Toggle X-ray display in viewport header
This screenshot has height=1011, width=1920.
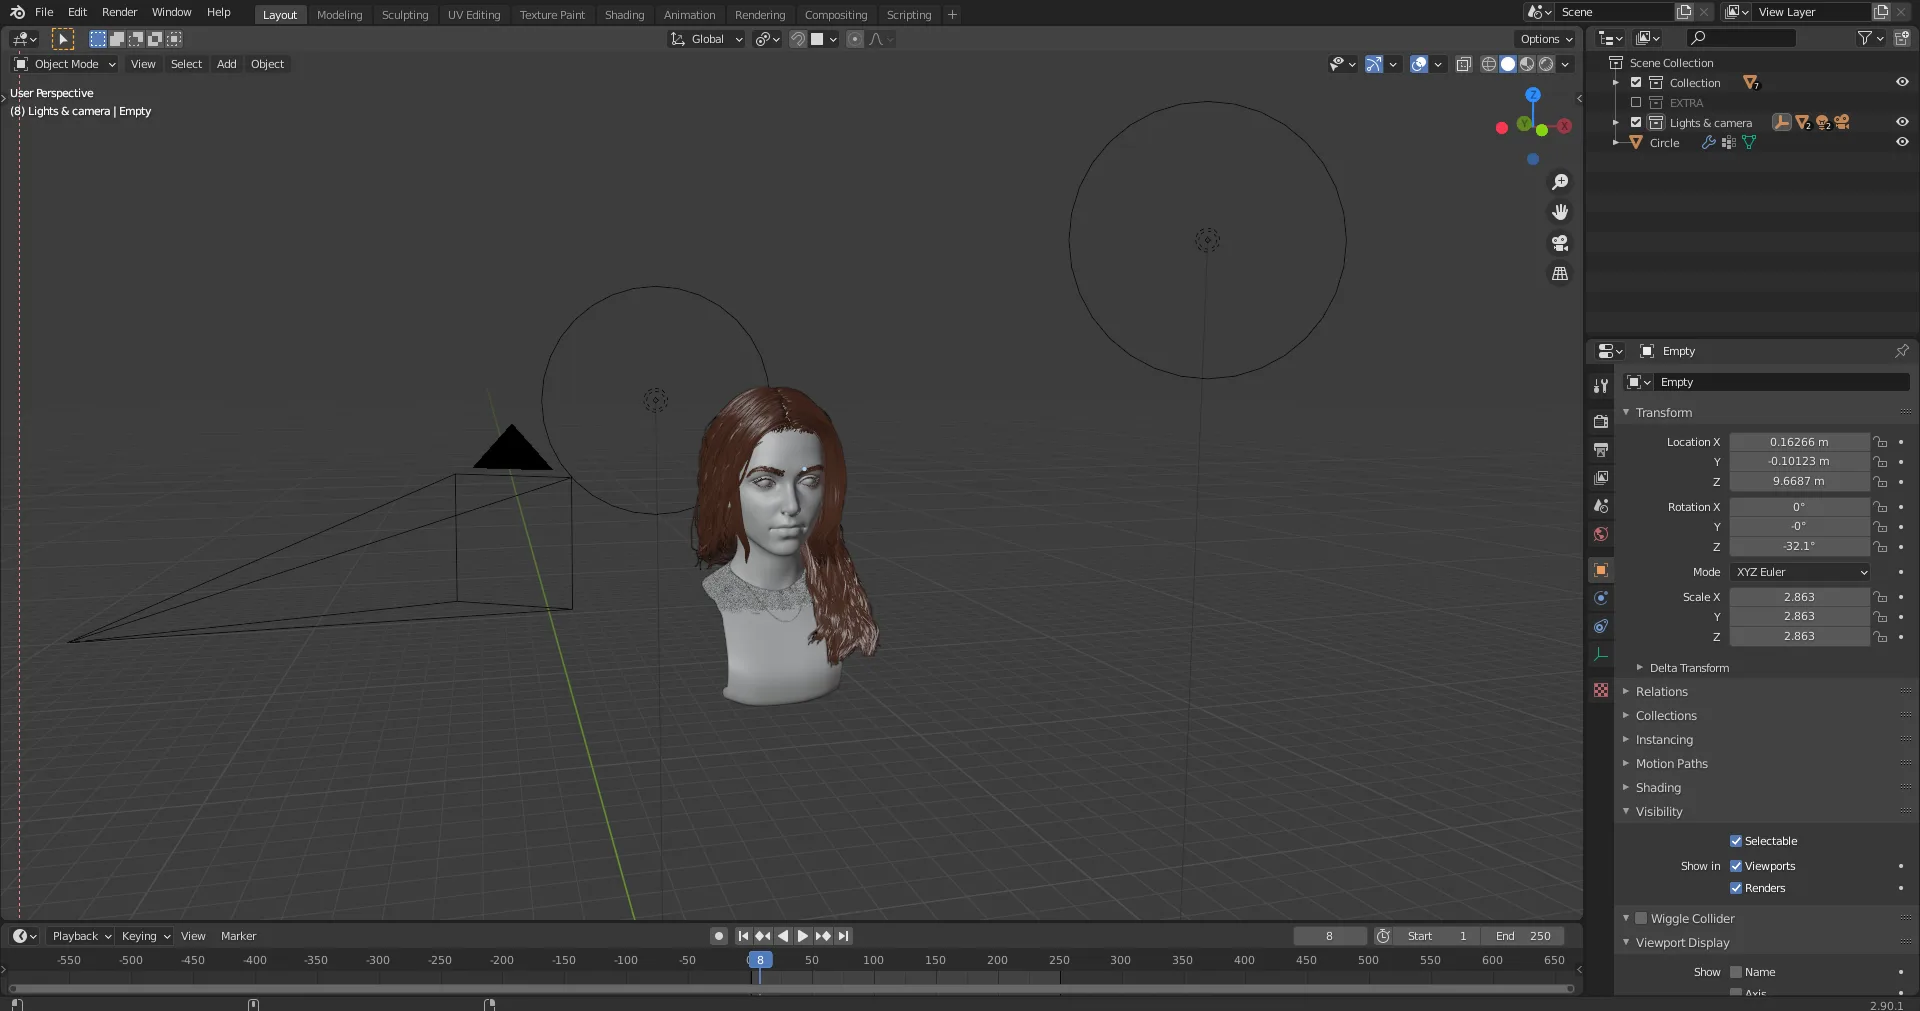pos(1463,64)
